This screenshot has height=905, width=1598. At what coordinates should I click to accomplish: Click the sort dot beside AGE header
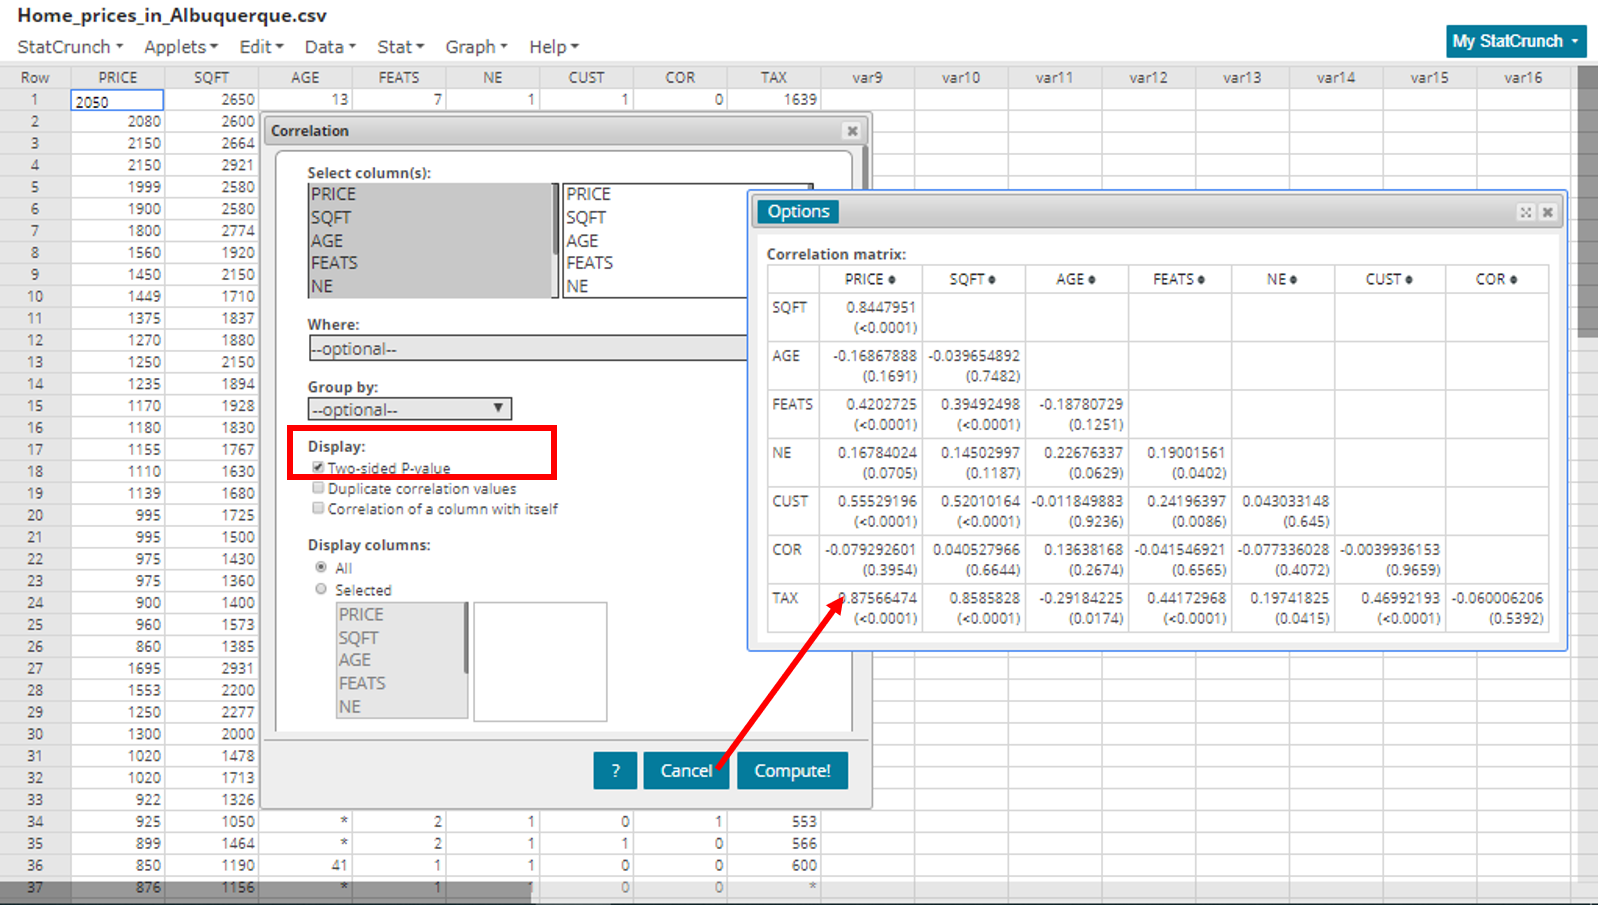(x=1092, y=280)
